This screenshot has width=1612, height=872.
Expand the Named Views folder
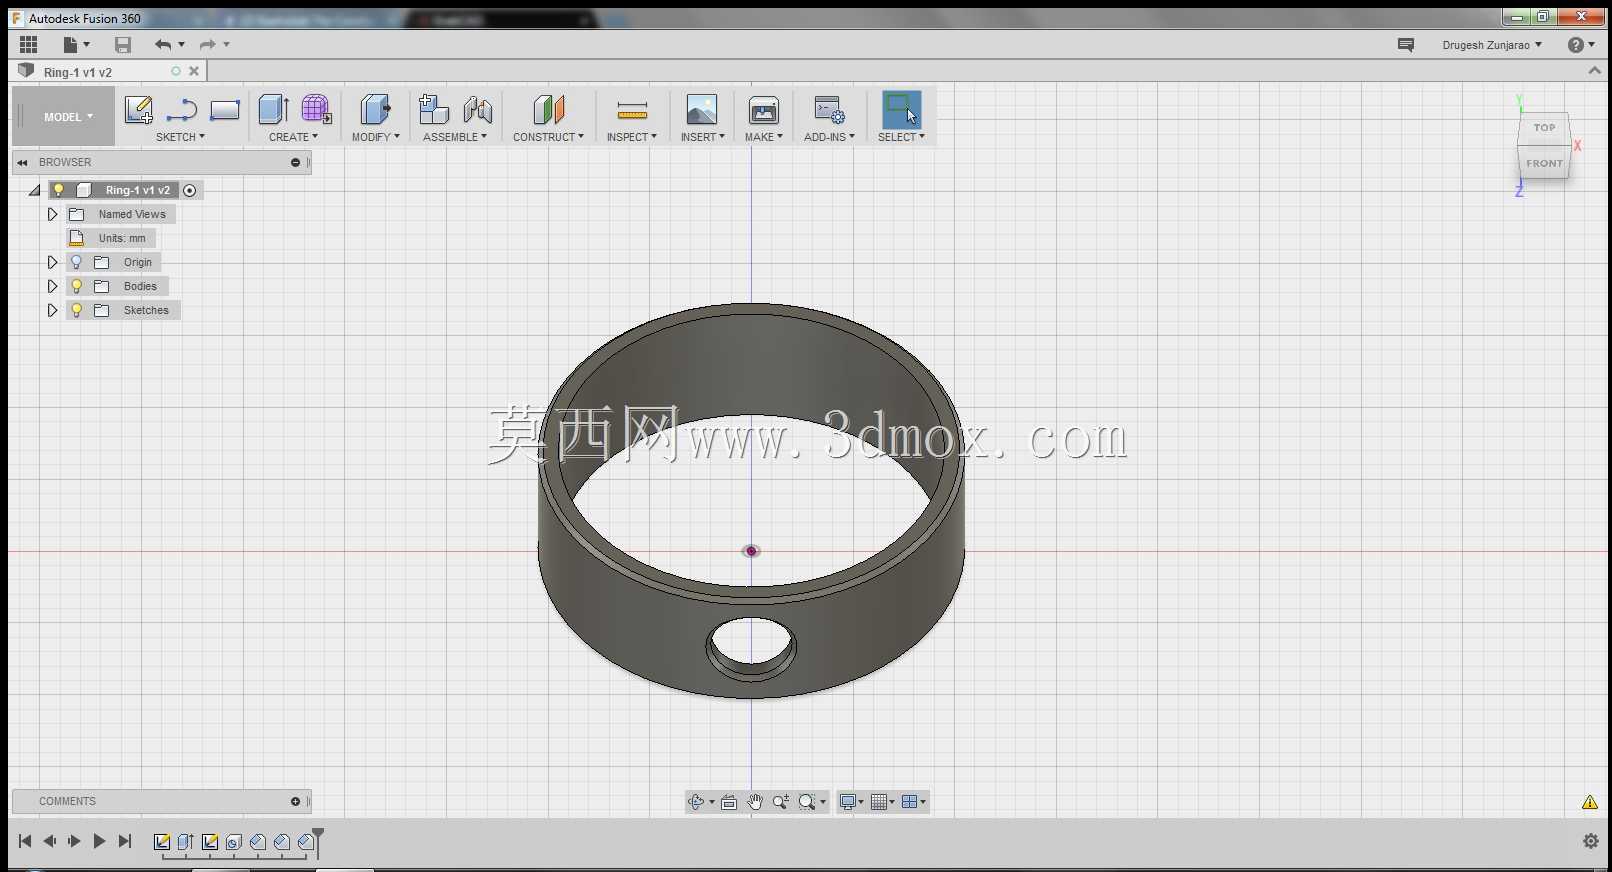[x=53, y=214]
